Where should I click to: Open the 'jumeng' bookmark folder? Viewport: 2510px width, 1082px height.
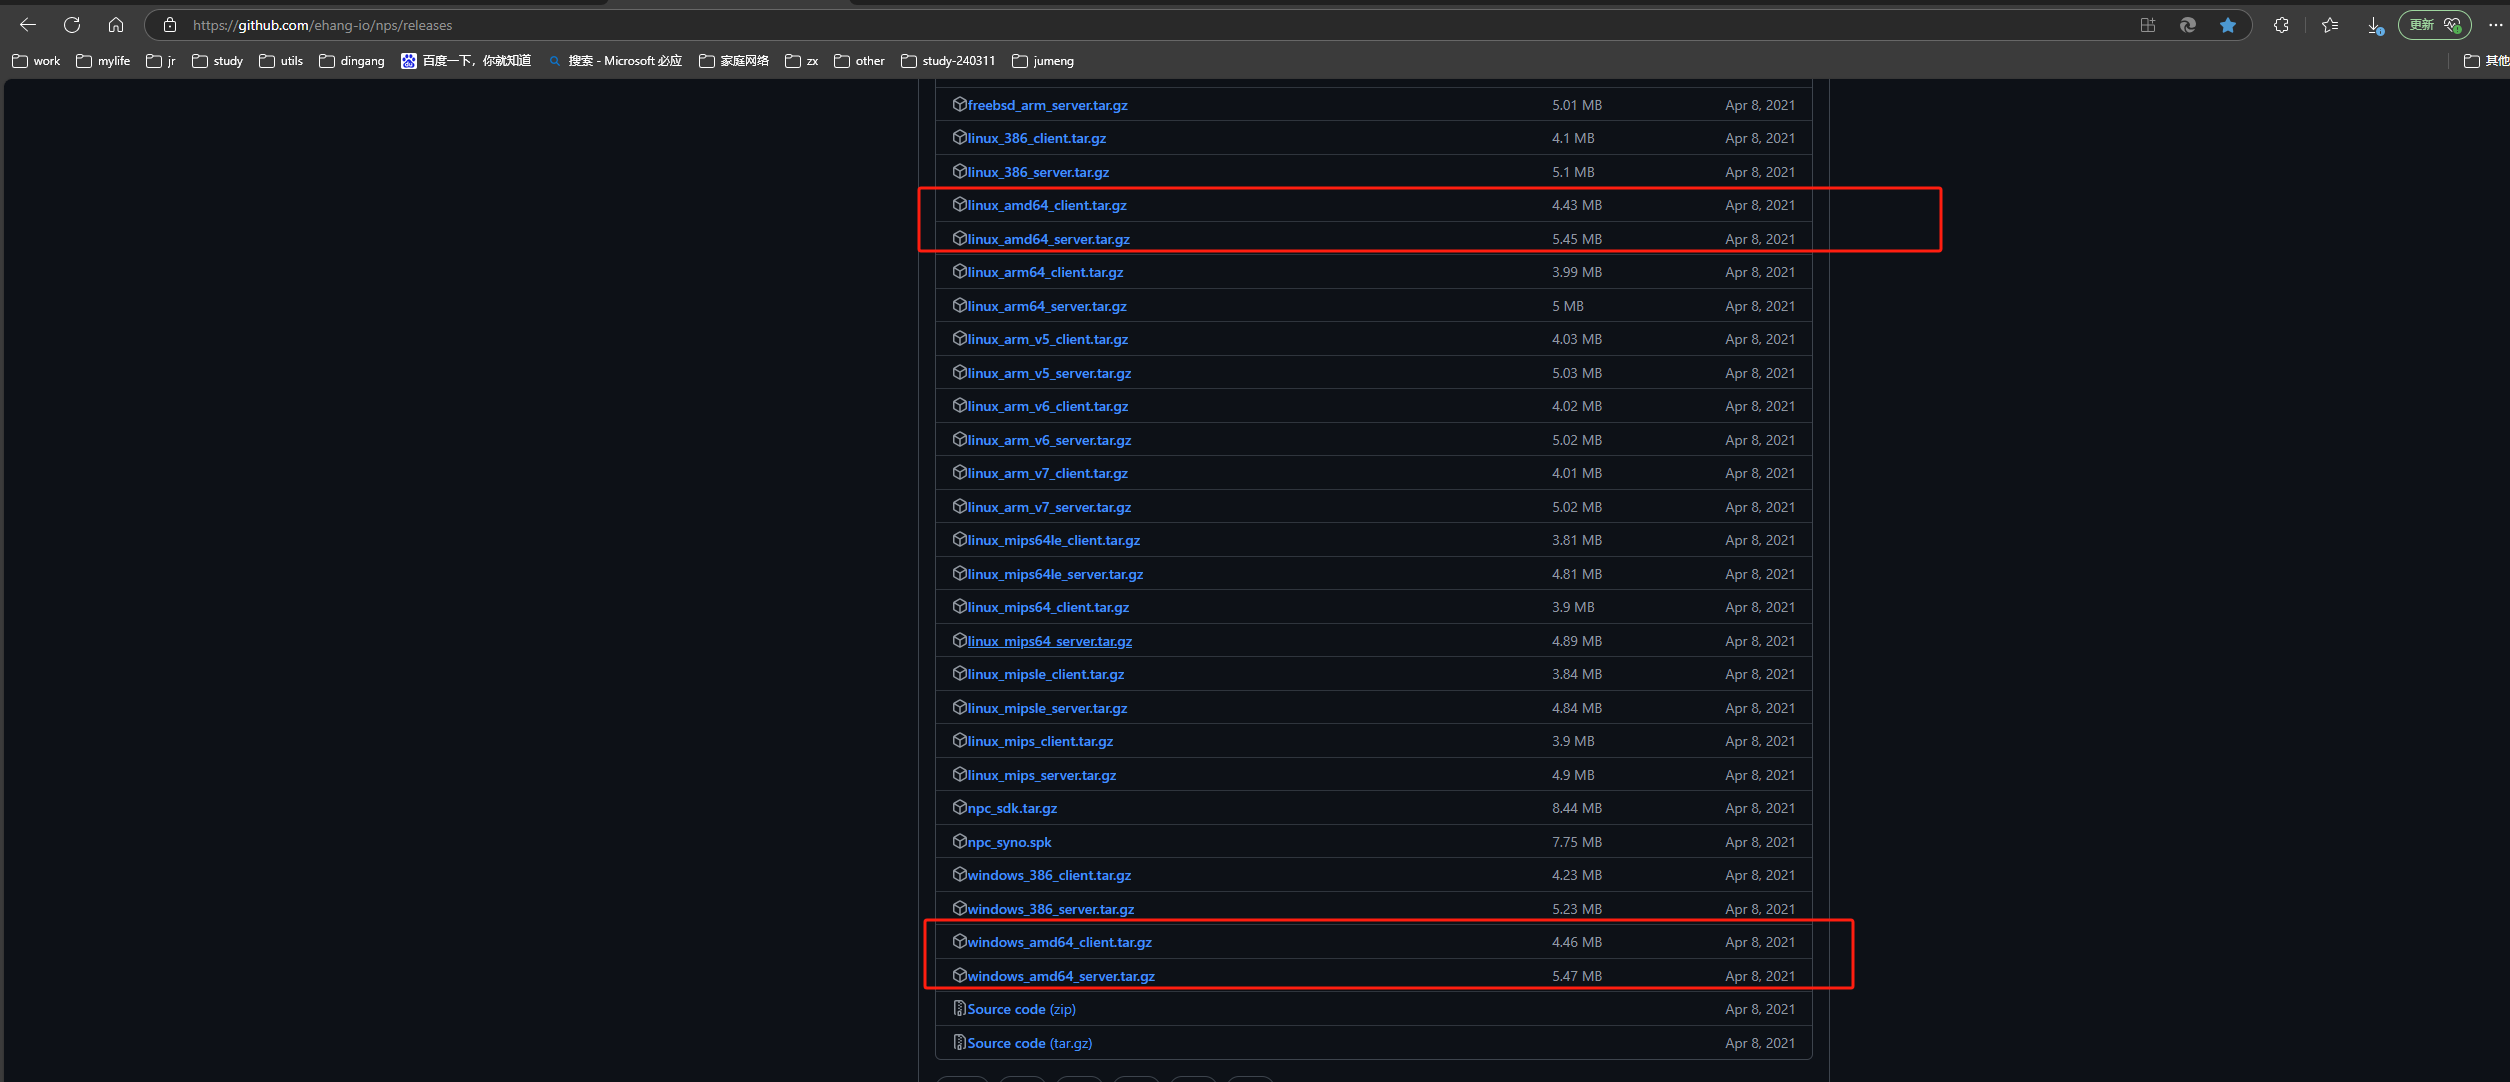pos(1043,61)
